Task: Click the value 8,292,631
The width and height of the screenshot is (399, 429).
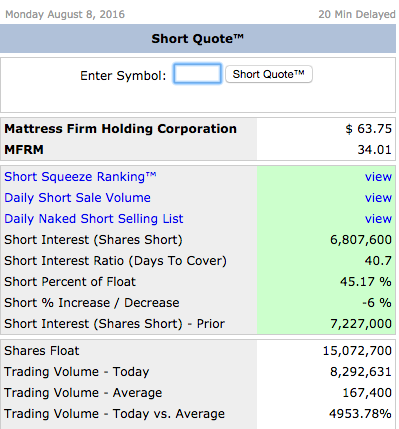Action: tap(361, 372)
